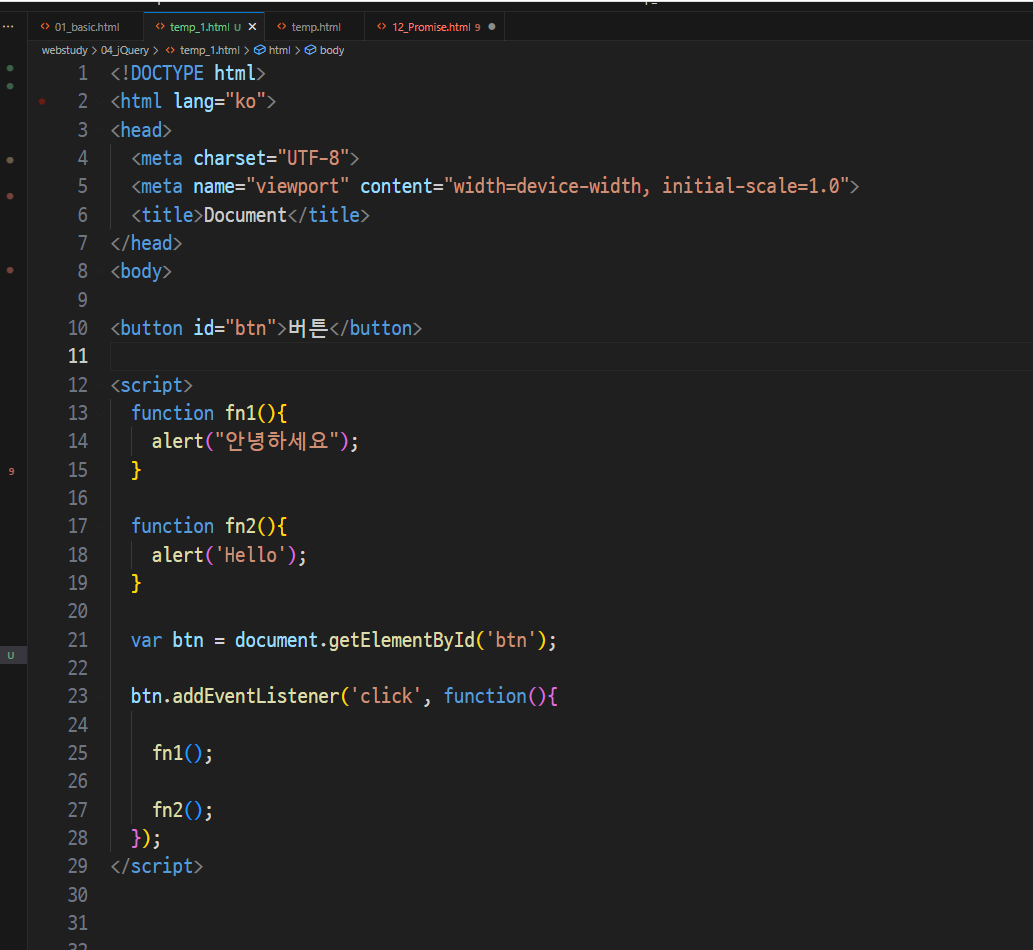Click line number 8 beside body tag

pyautogui.click(x=82, y=271)
